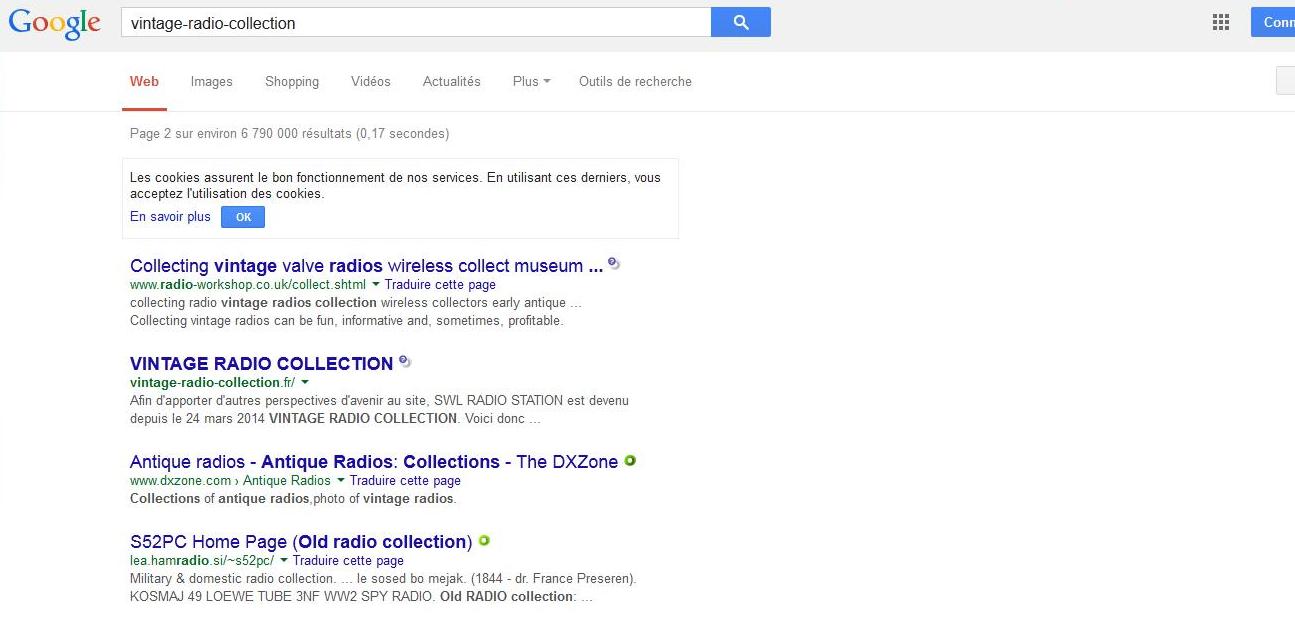Click Traduire cette page for dxzone result

click(x=405, y=481)
